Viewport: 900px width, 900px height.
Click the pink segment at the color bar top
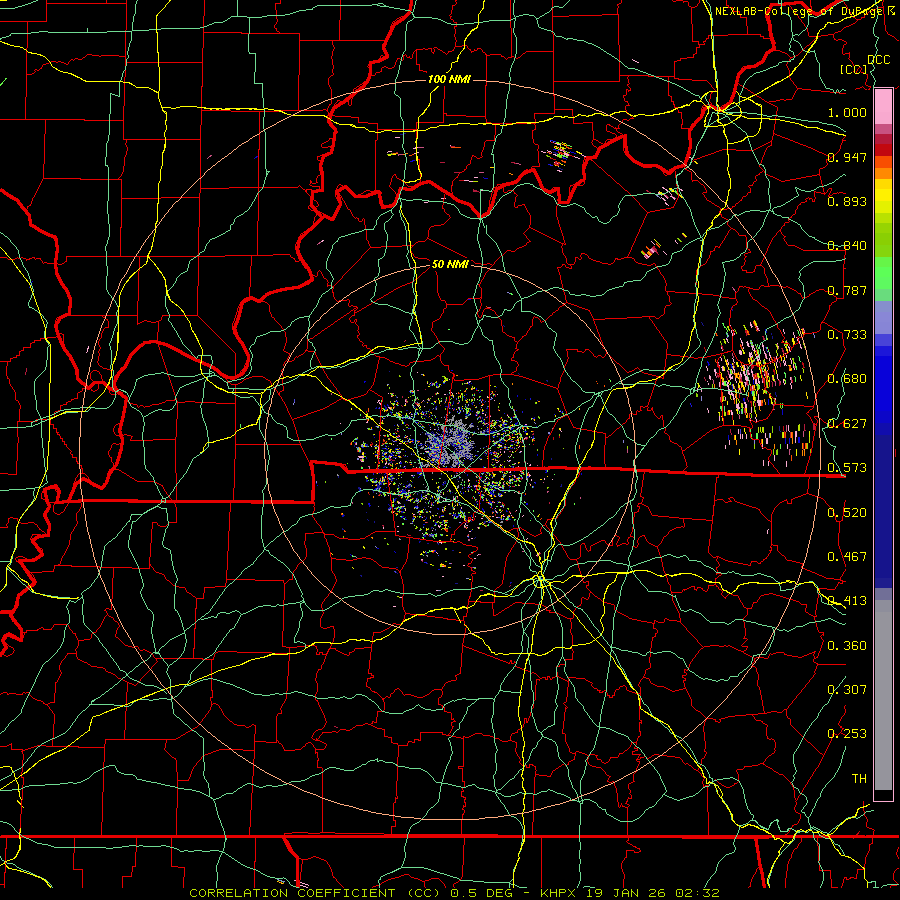click(x=883, y=106)
